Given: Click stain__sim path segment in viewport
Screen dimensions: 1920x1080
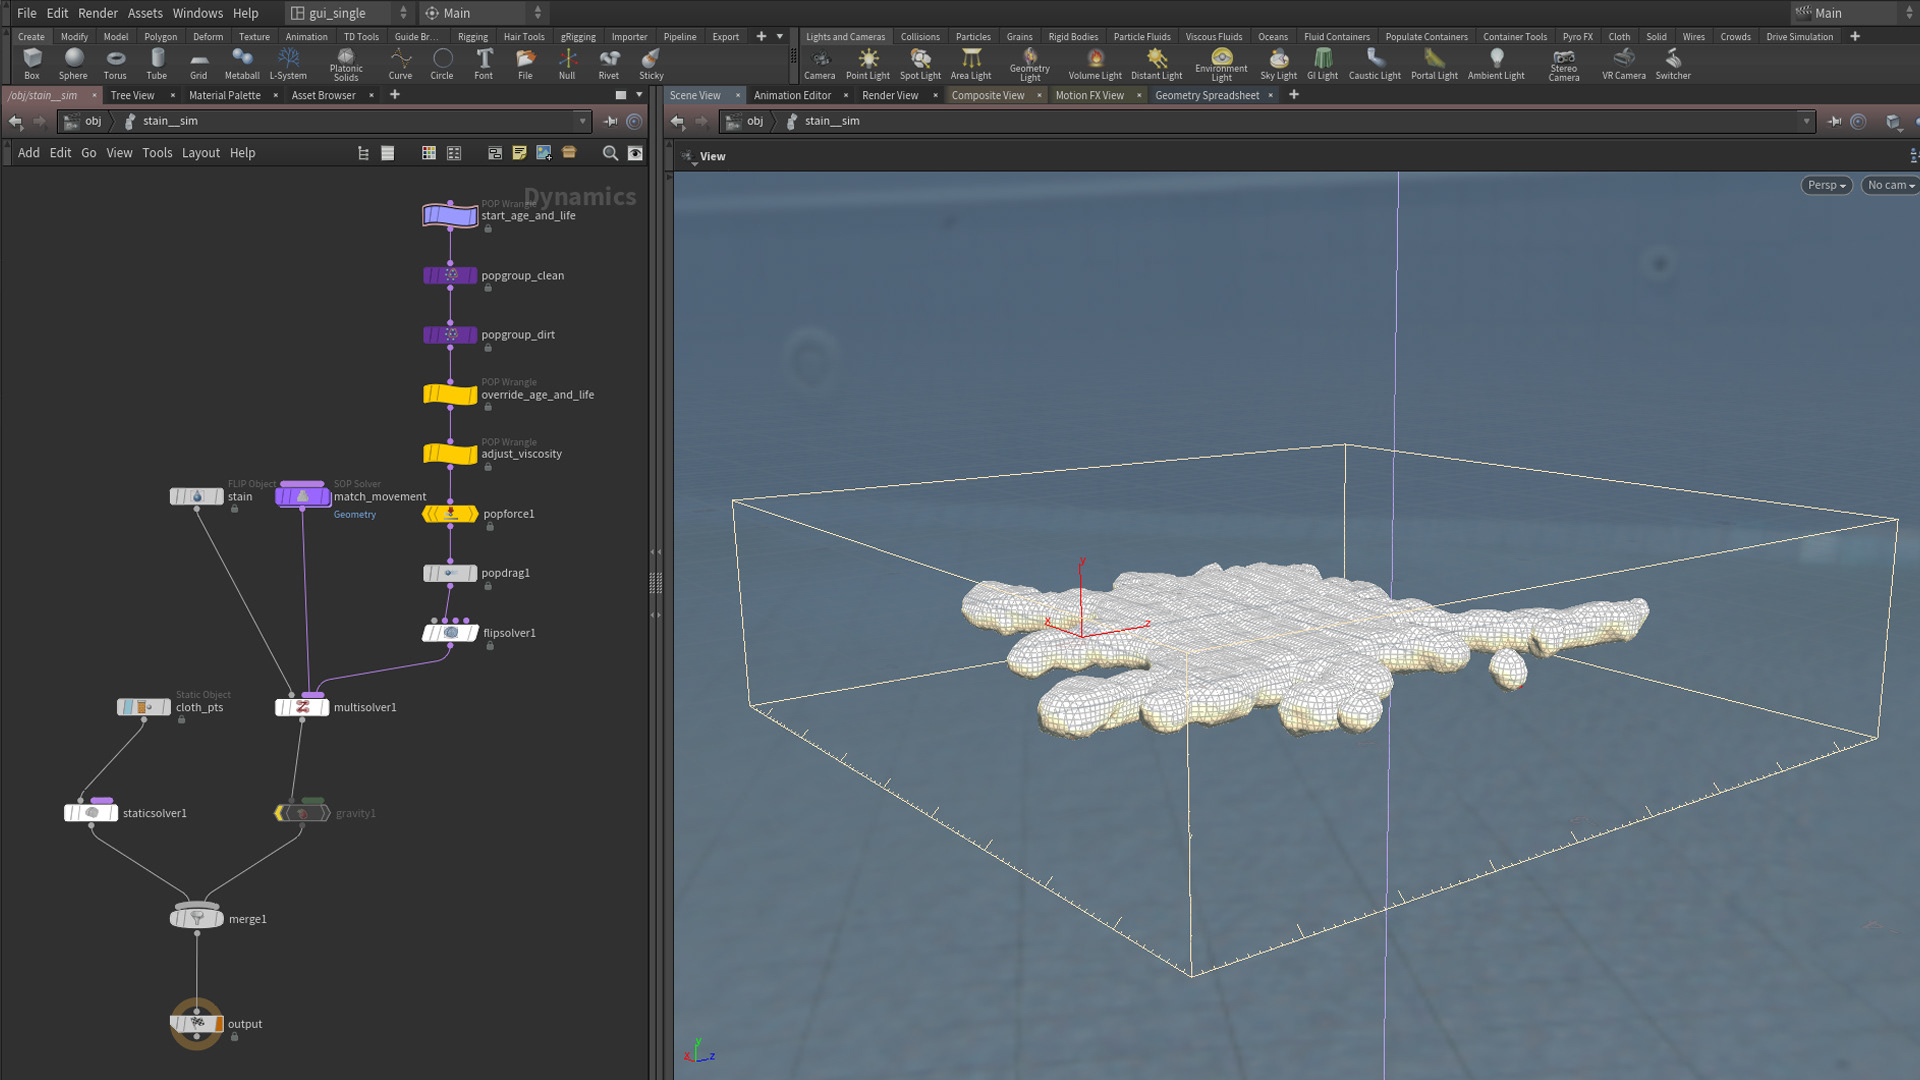Looking at the screenshot, I should pos(832,121).
